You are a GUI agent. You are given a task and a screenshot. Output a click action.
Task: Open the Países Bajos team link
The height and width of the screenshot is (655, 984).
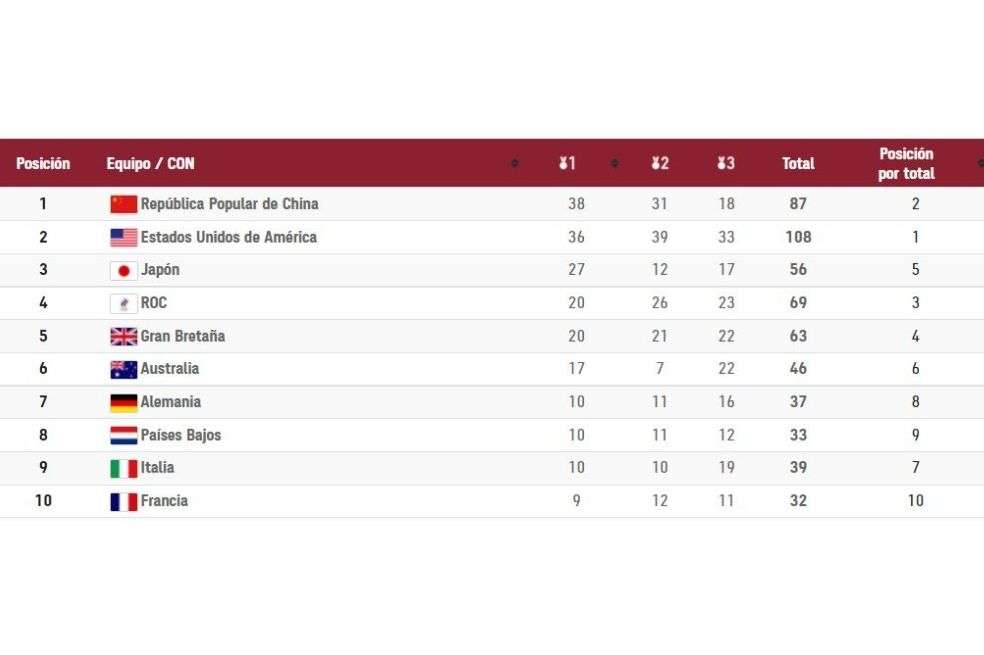tap(181, 435)
